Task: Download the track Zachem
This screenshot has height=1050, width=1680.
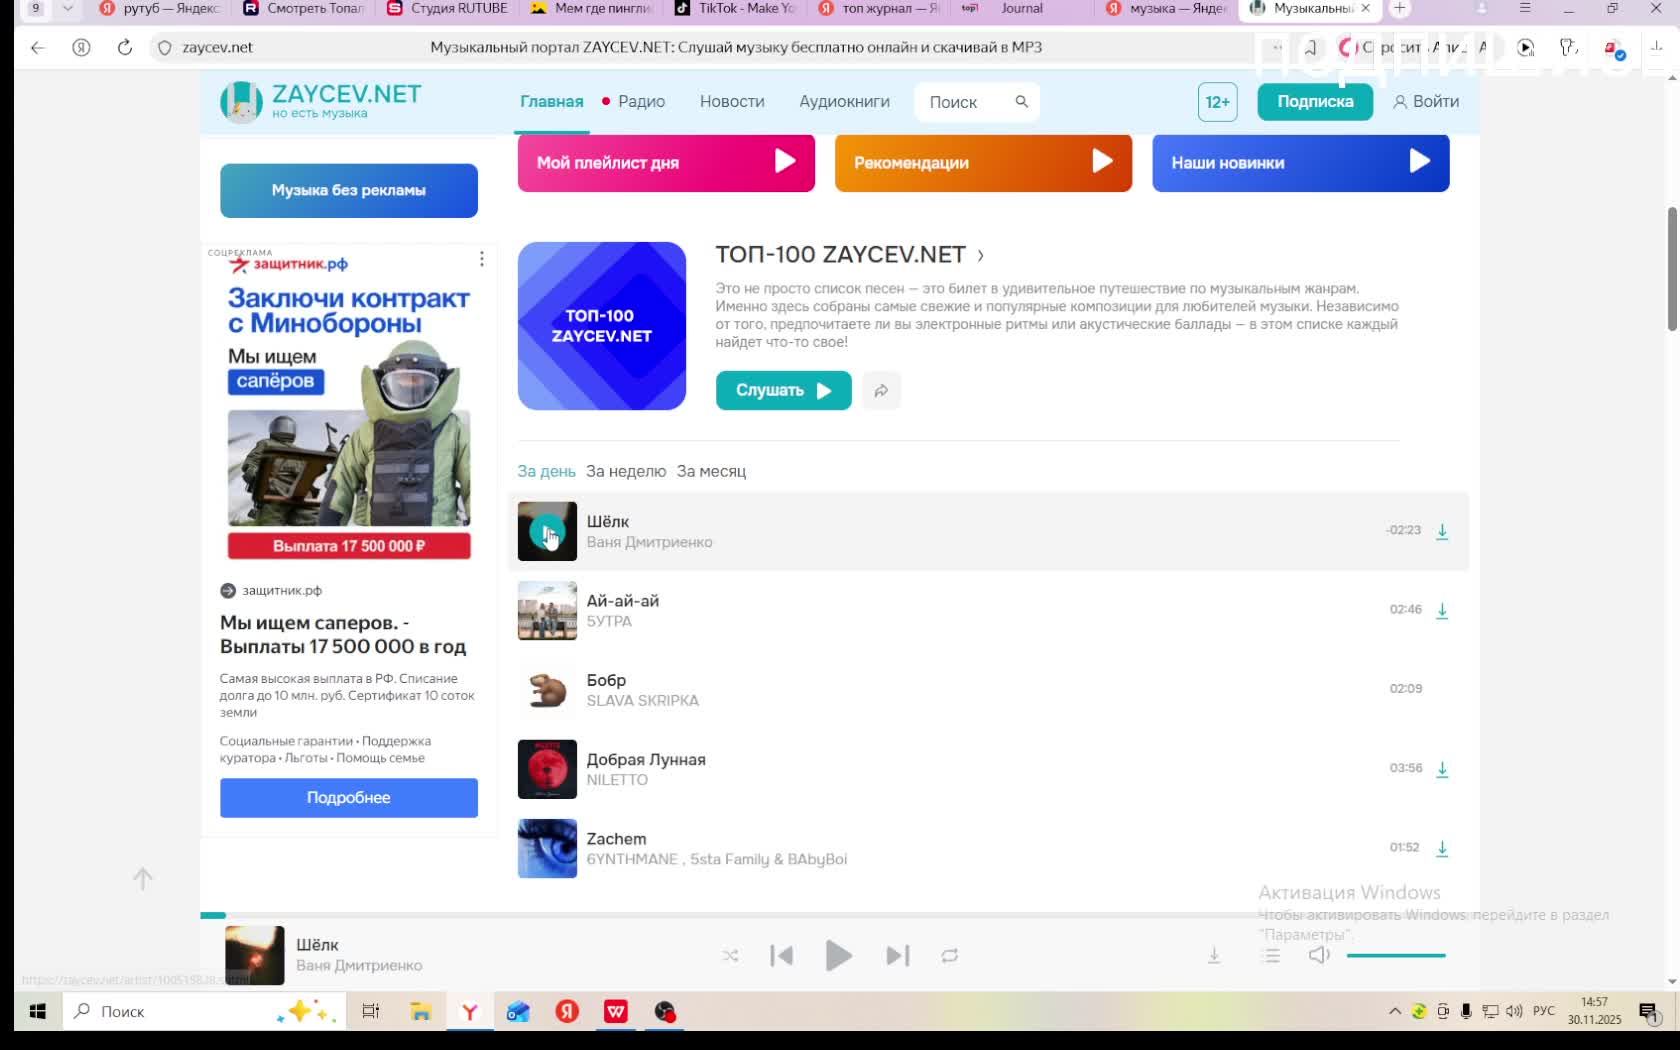Action: point(1442,848)
